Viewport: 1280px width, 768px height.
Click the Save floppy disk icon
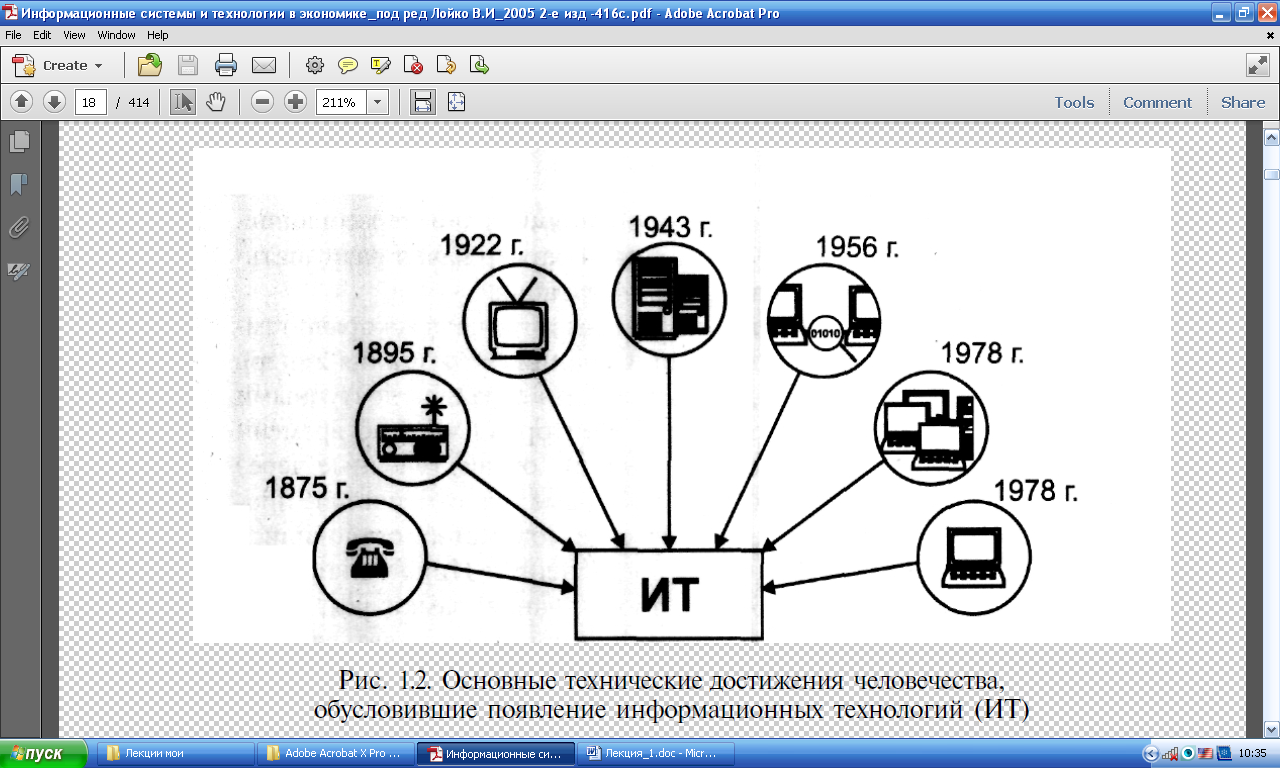click(188, 65)
